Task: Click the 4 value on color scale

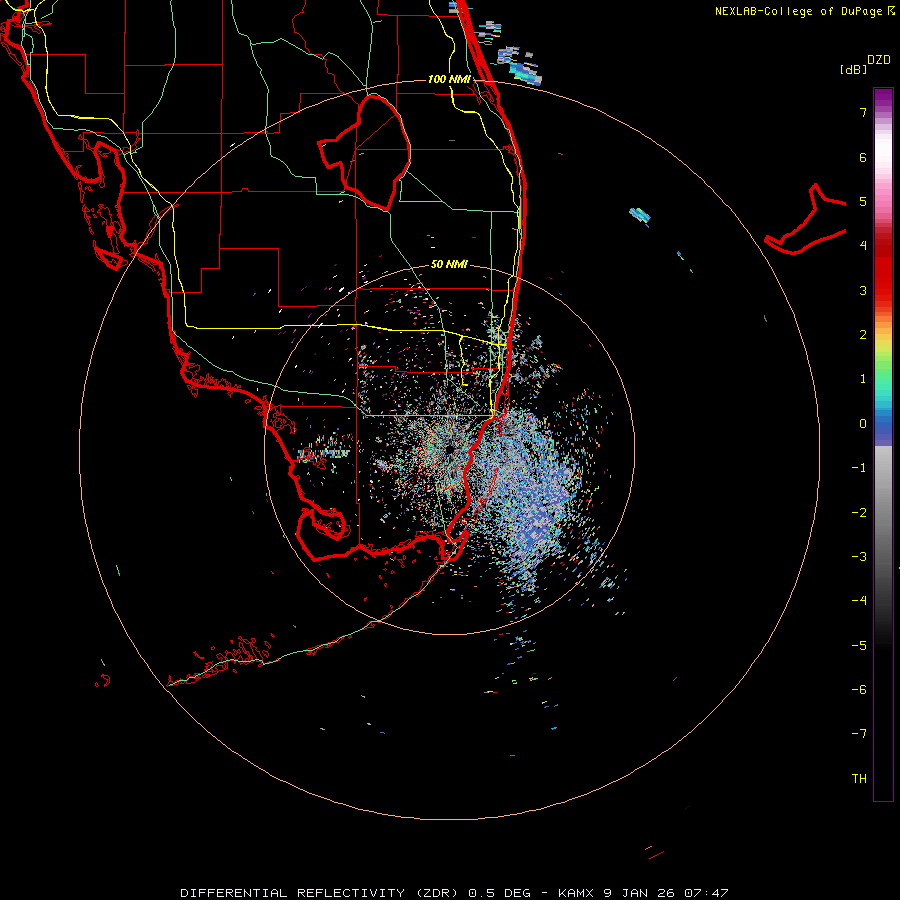Action: tap(863, 246)
